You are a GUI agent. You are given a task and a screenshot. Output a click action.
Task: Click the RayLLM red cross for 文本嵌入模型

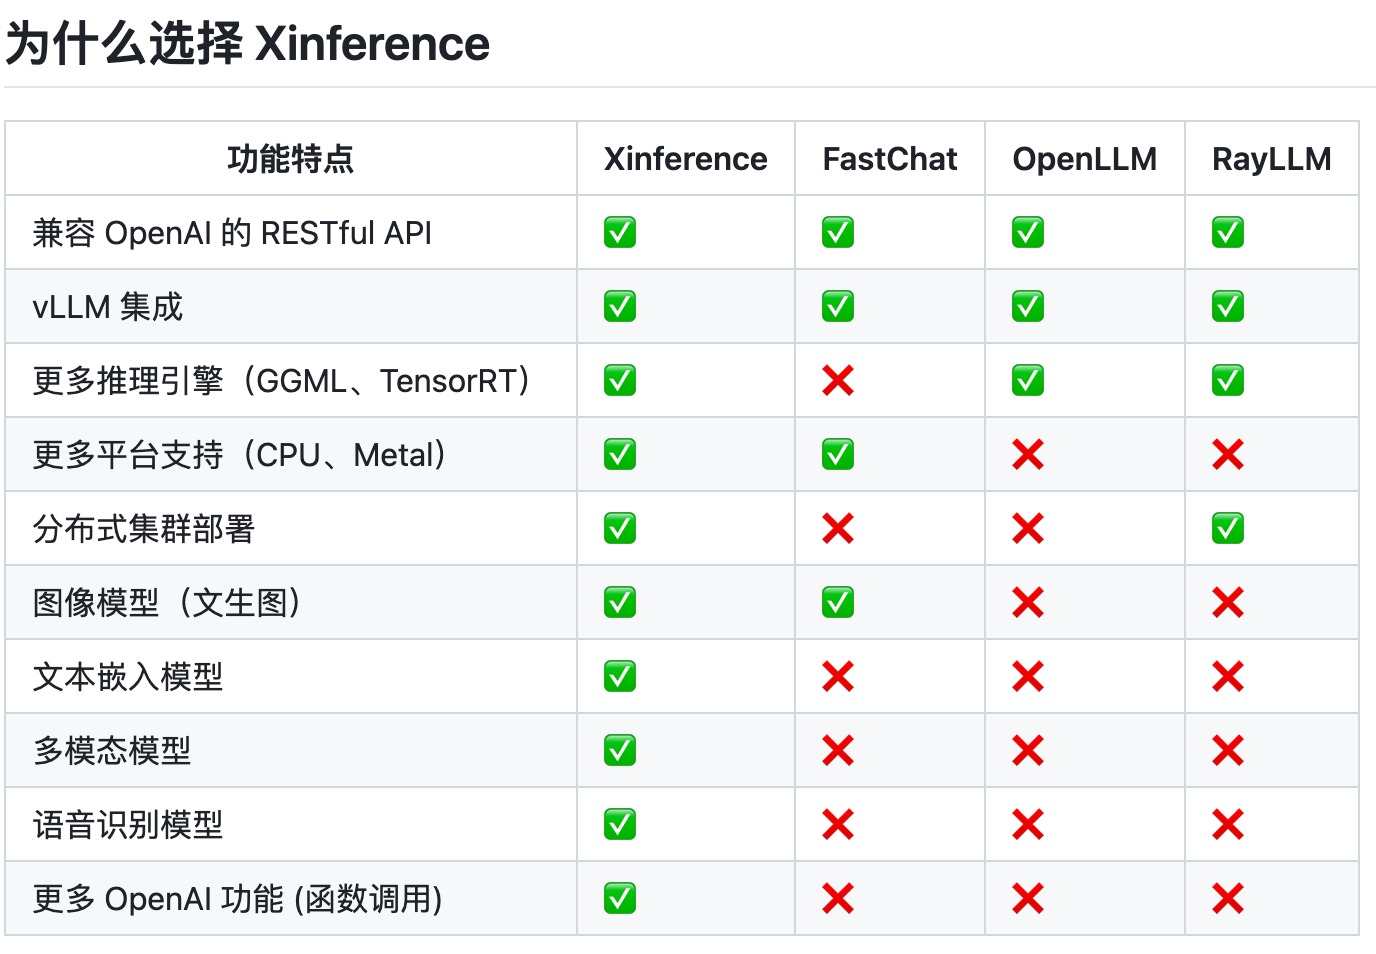click(x=1228, y=676)
